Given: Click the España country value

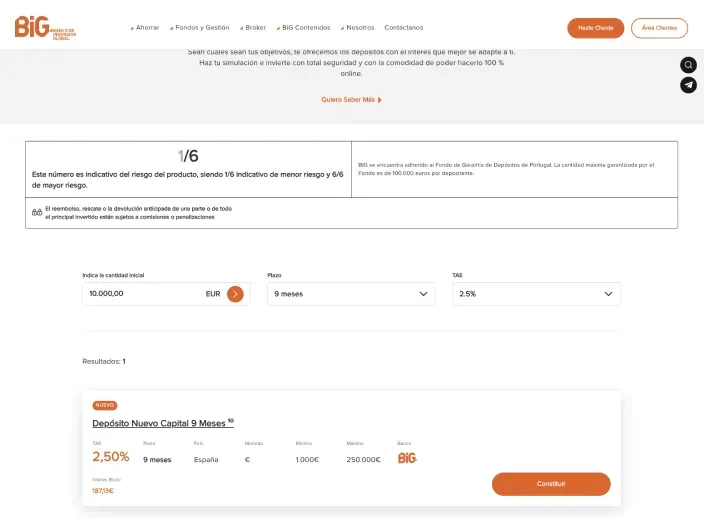Looking at the screenshot, I should pyautogui.click(x=206, y=460).
